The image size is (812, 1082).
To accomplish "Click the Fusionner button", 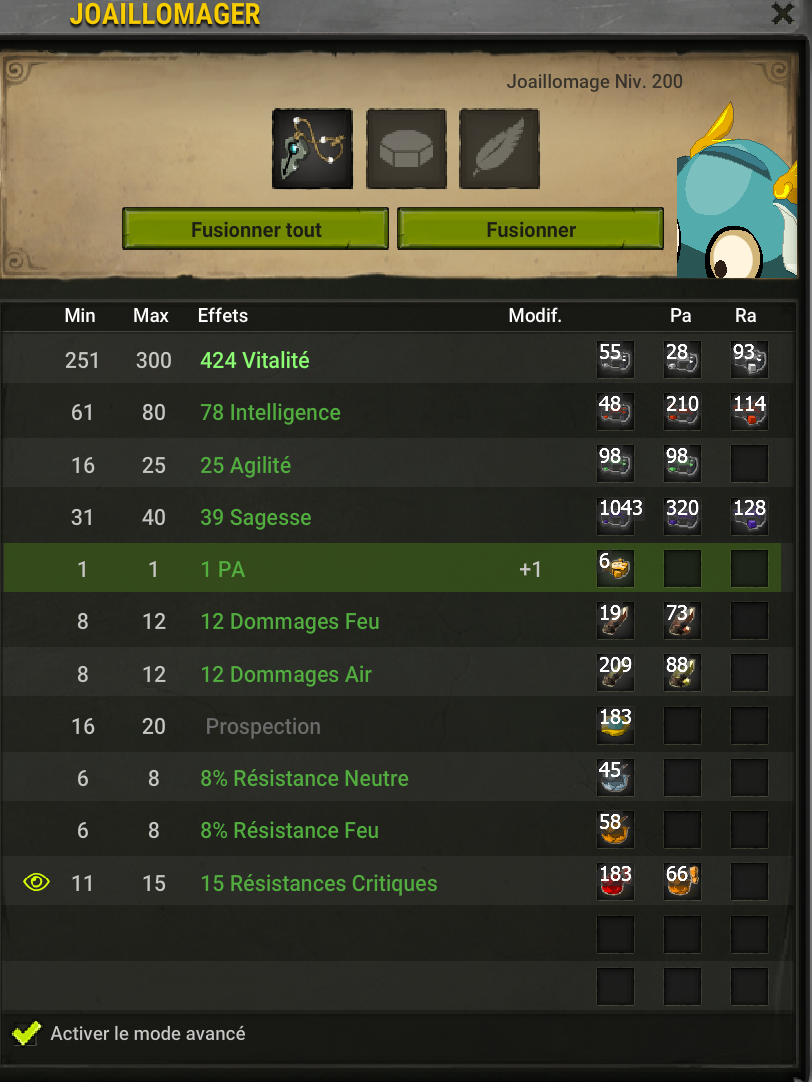I will pos(531,229).
